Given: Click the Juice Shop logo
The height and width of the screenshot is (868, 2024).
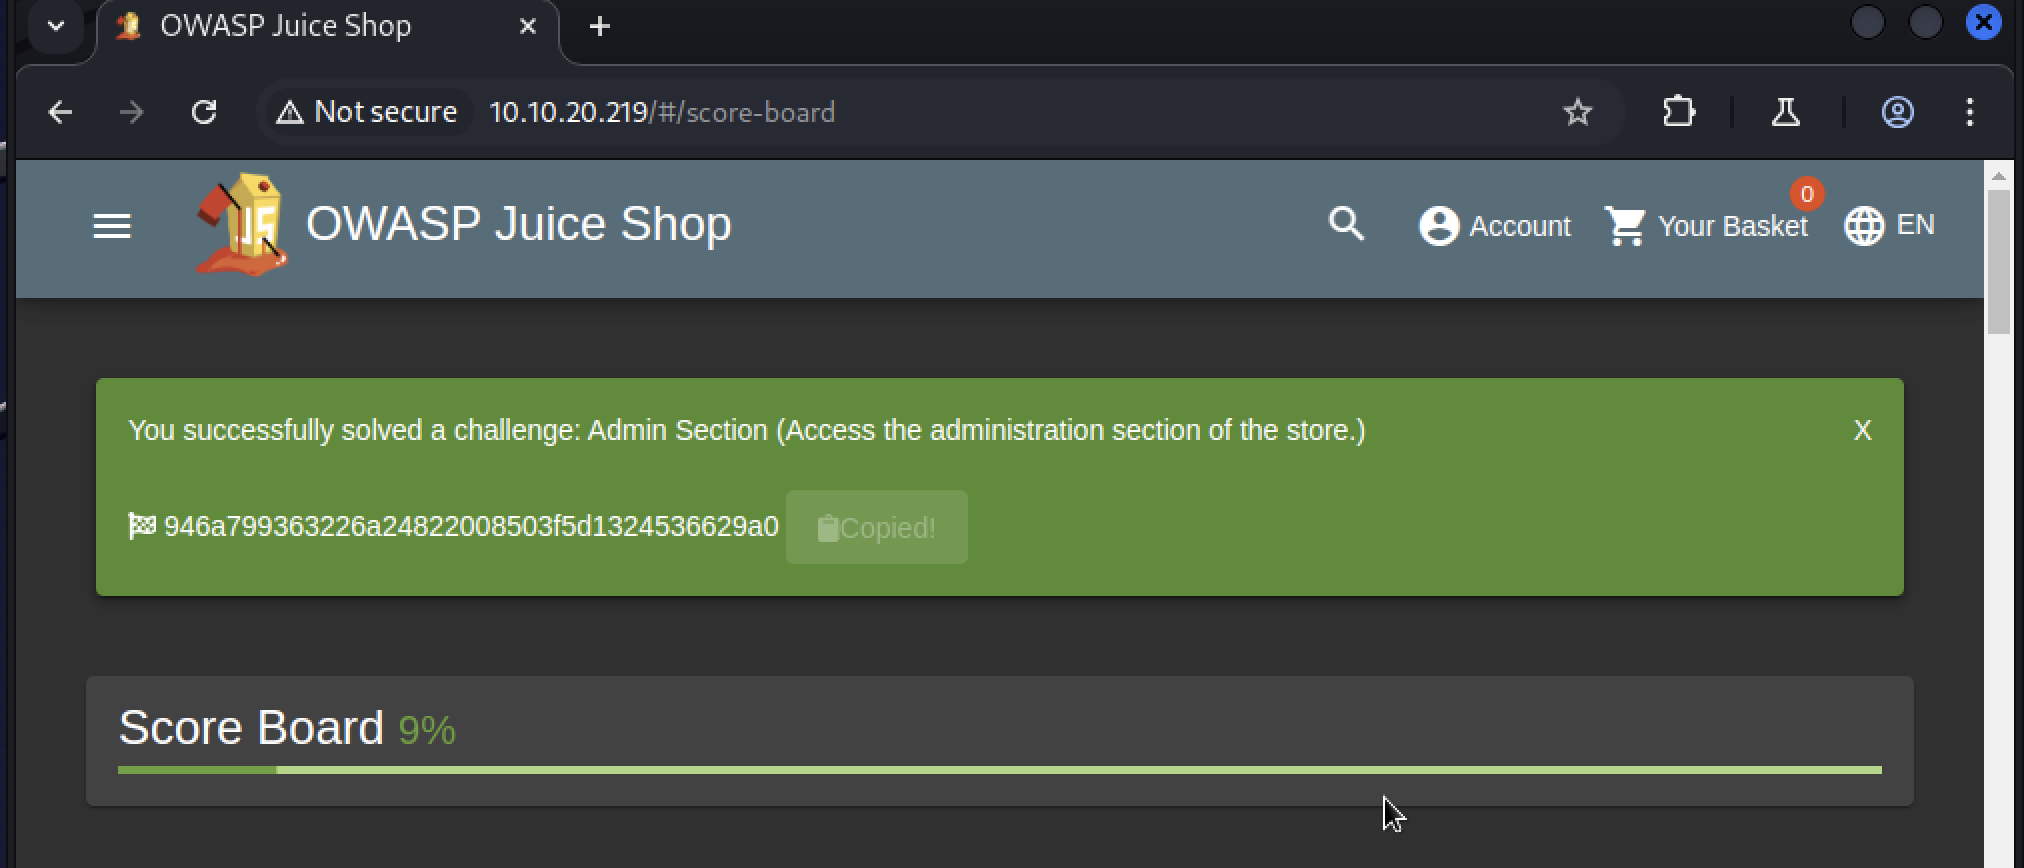Looking at the screenshot, I should tap(242, 225).
